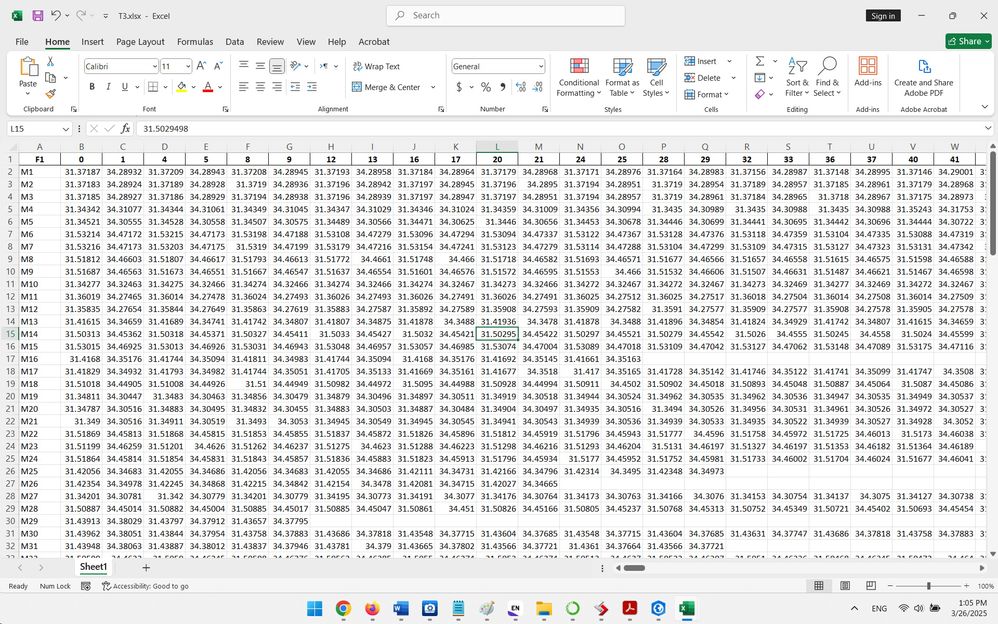Toggle Center horizontal alignment
Viewport: 998px width, 624px height.
click(260, 87)
